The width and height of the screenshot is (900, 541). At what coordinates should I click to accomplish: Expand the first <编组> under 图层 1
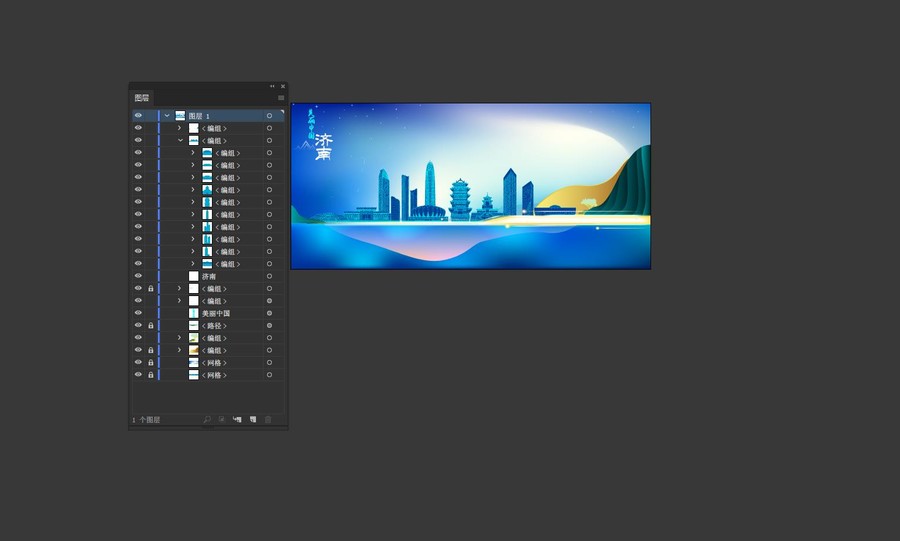[180, 128]
